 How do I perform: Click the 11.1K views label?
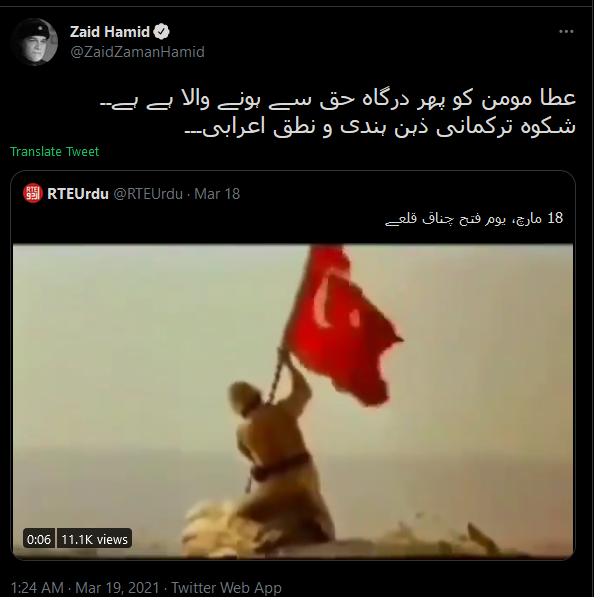(94, 539)
